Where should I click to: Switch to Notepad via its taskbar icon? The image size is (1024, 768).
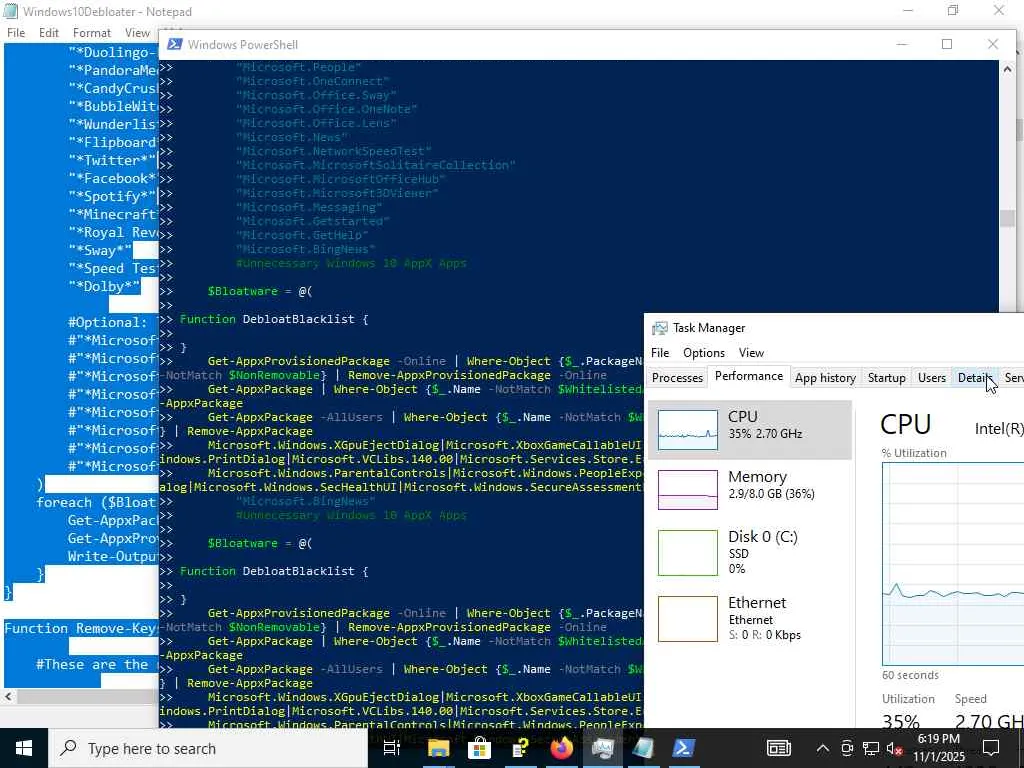coord(643,748)
